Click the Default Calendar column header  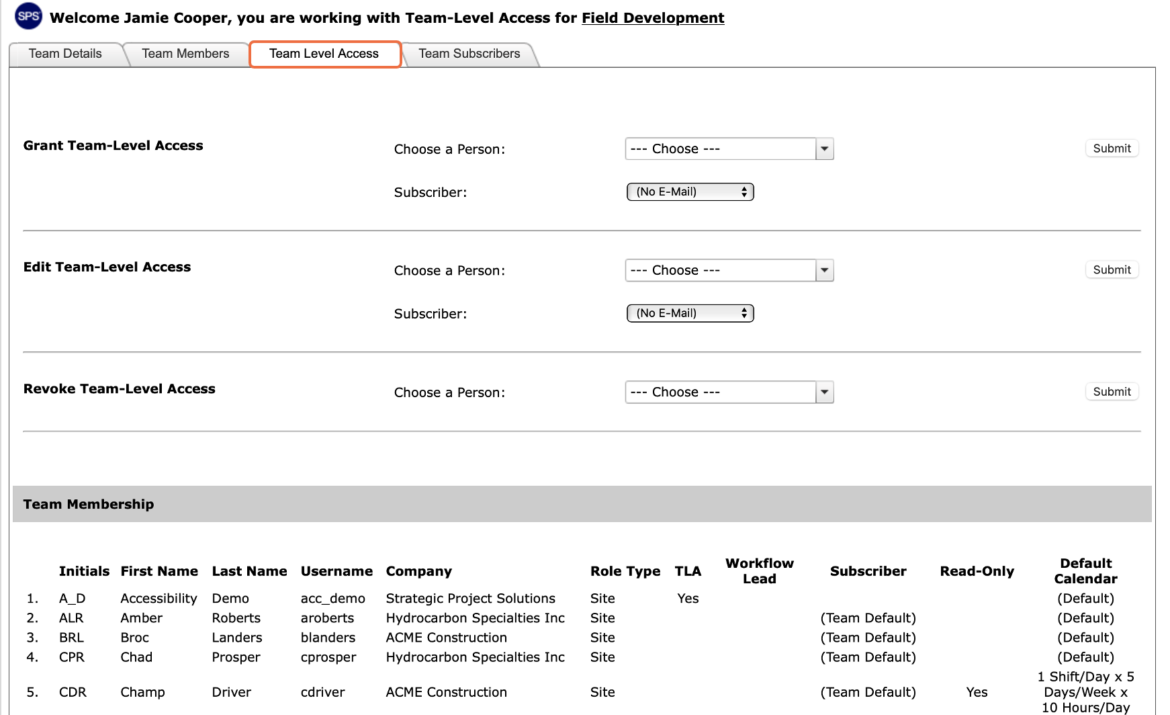click(1086, 571)
